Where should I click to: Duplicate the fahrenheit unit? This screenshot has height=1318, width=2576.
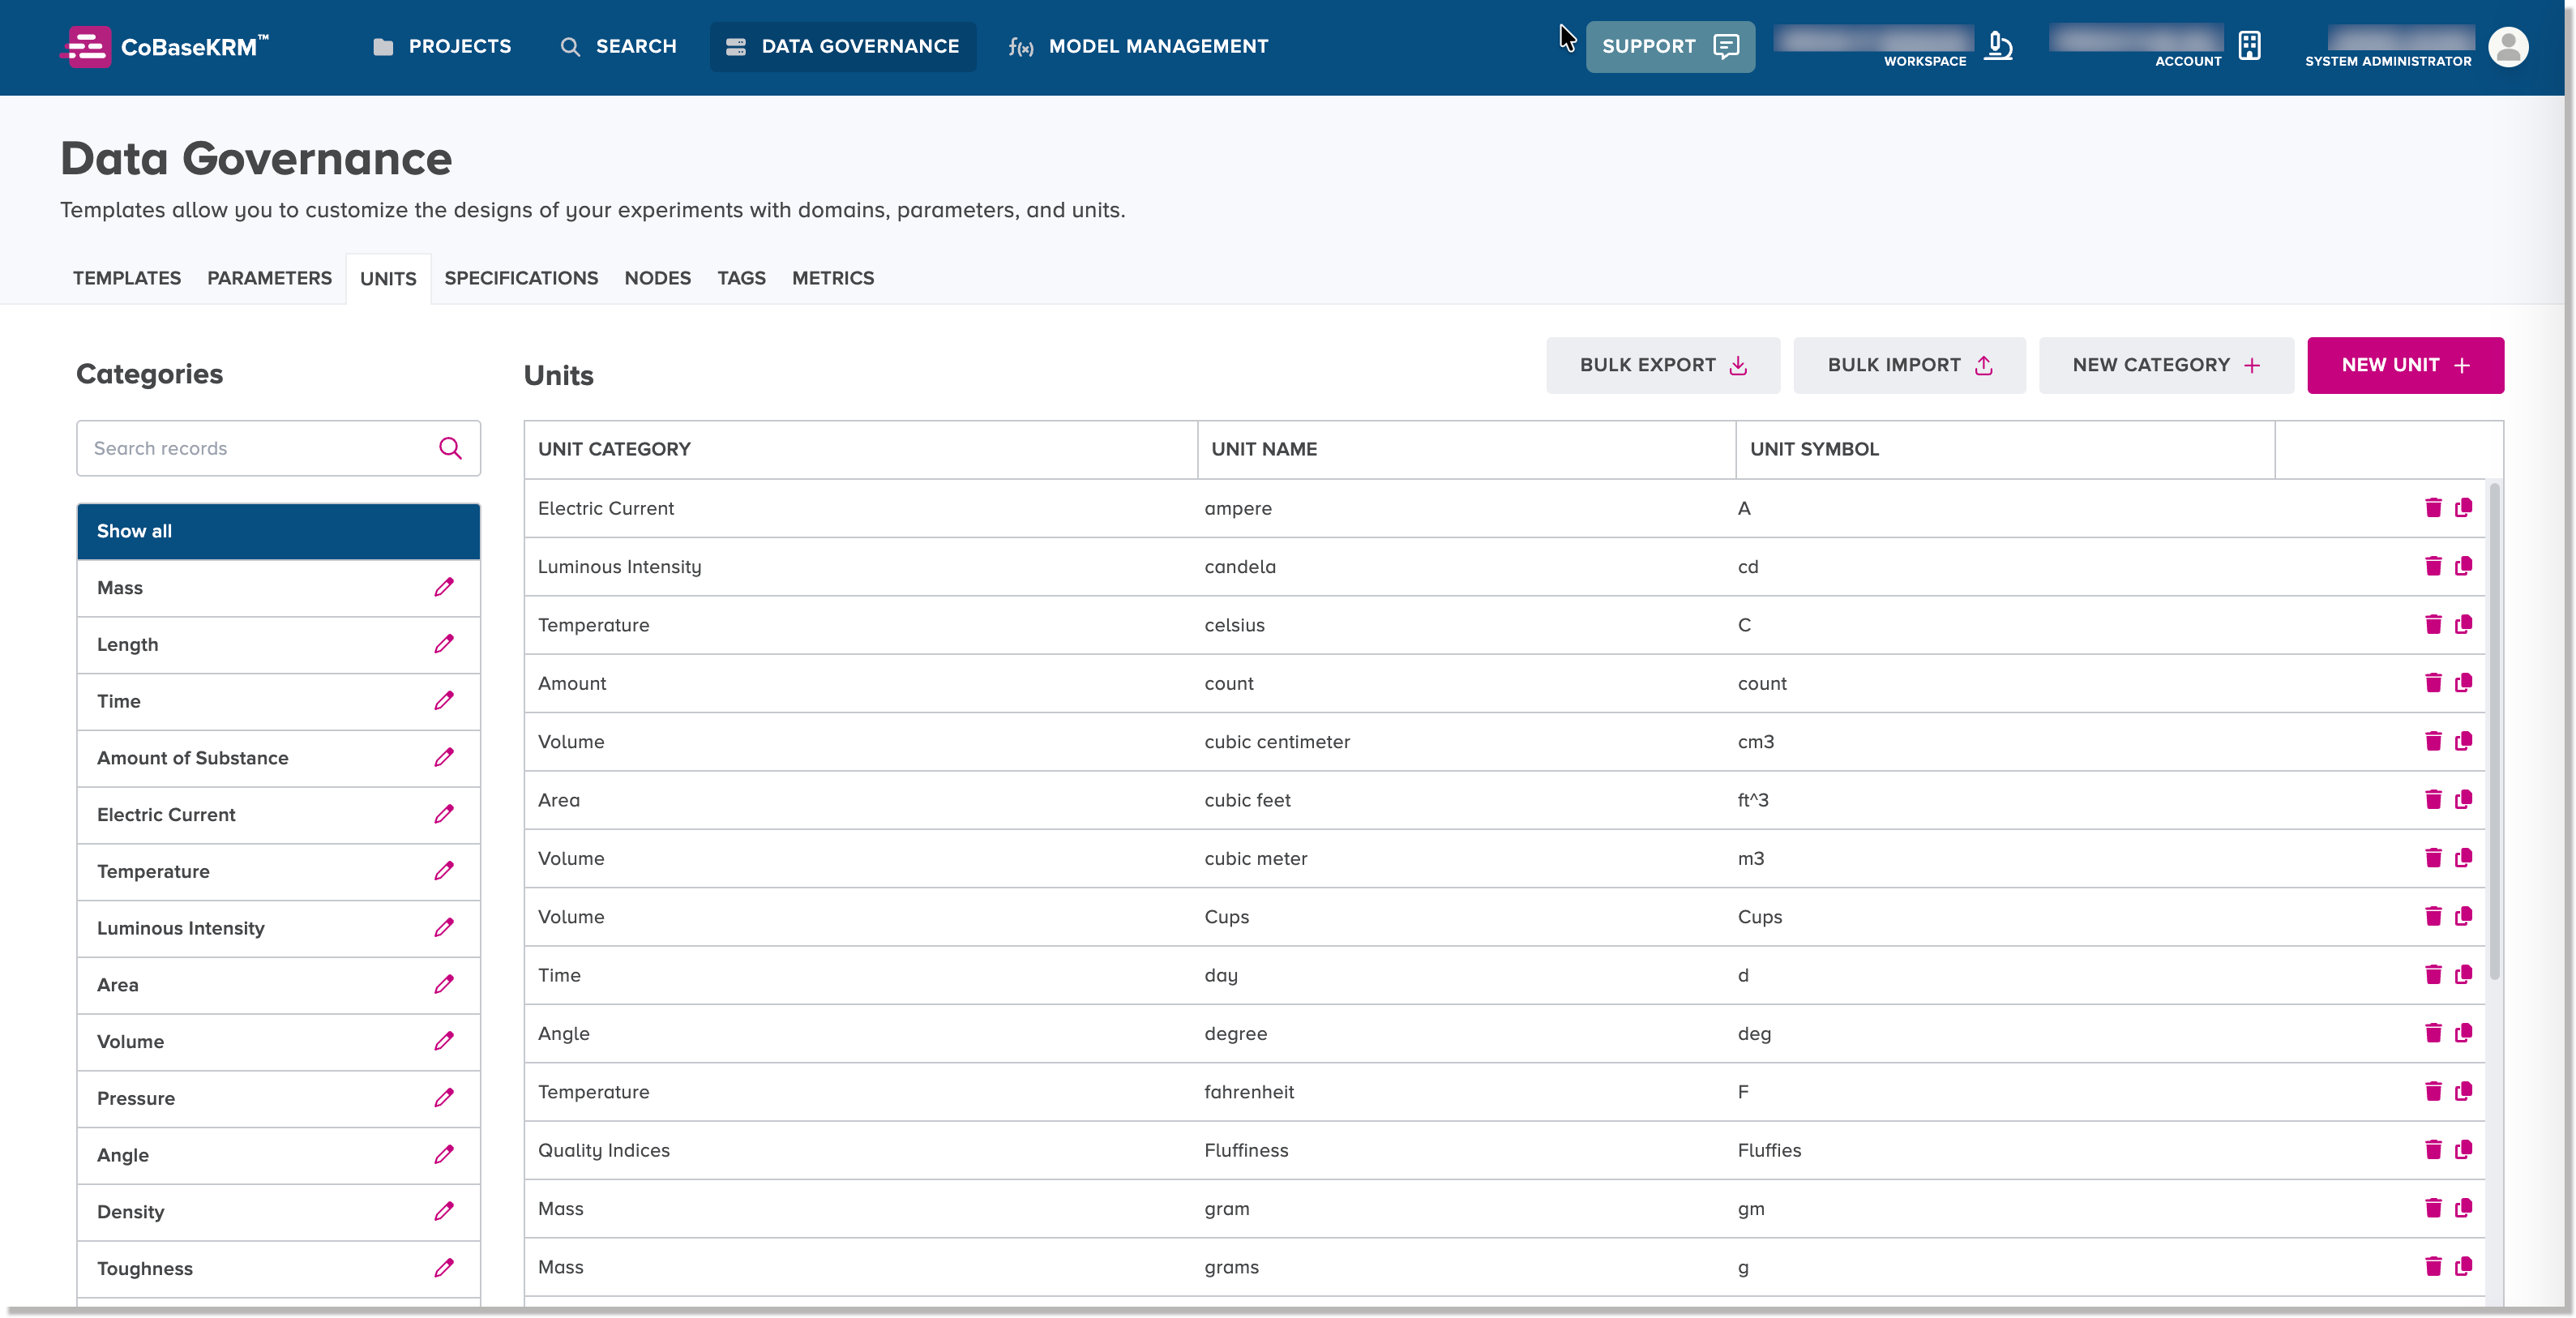coord(2463,1091)
